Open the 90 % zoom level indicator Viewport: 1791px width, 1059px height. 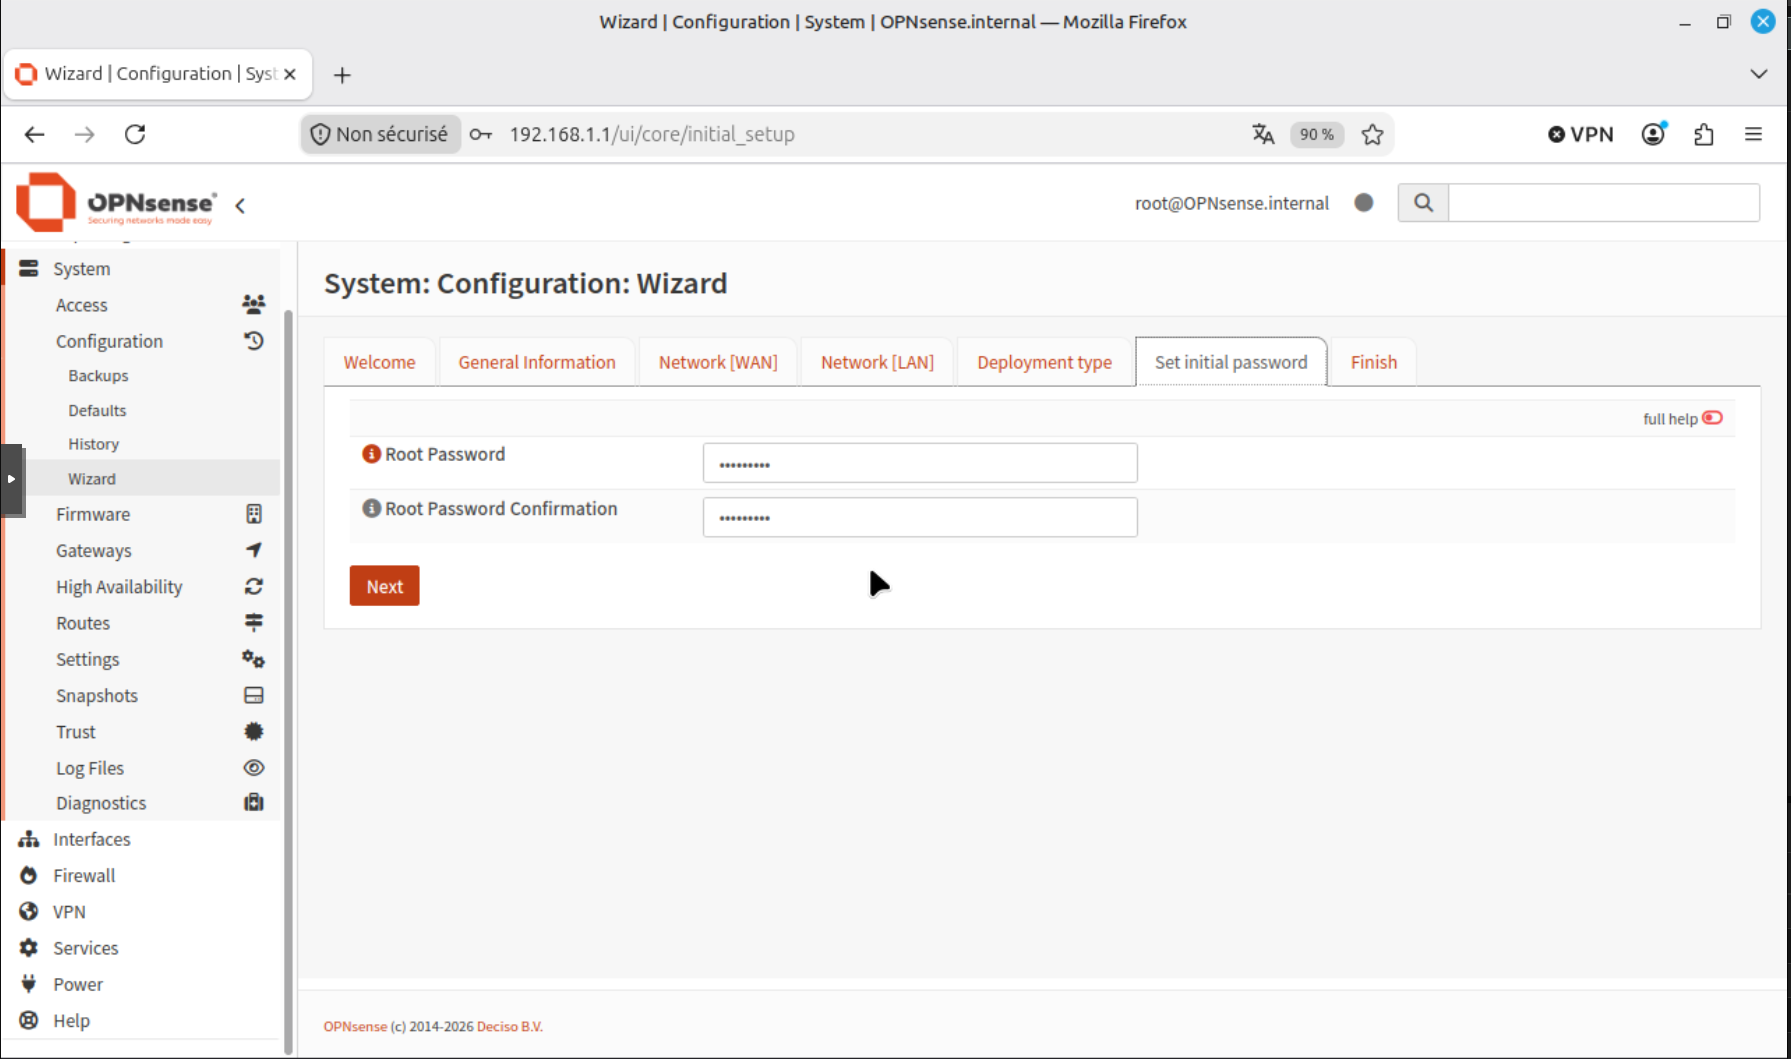[1316, 134]
